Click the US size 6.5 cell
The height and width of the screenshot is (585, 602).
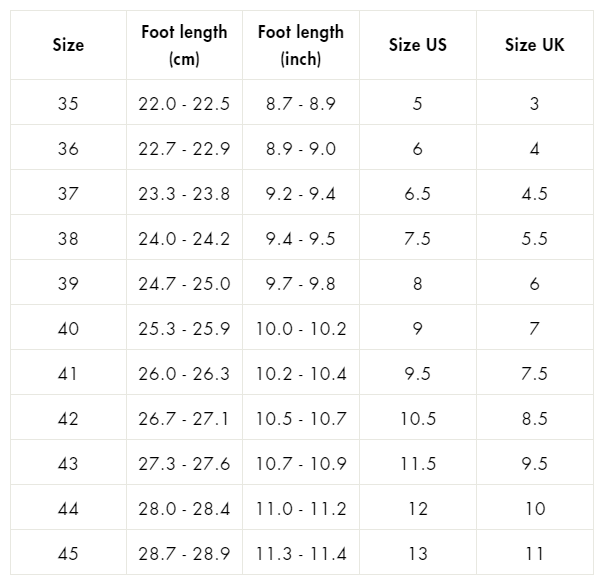(417, 194)
